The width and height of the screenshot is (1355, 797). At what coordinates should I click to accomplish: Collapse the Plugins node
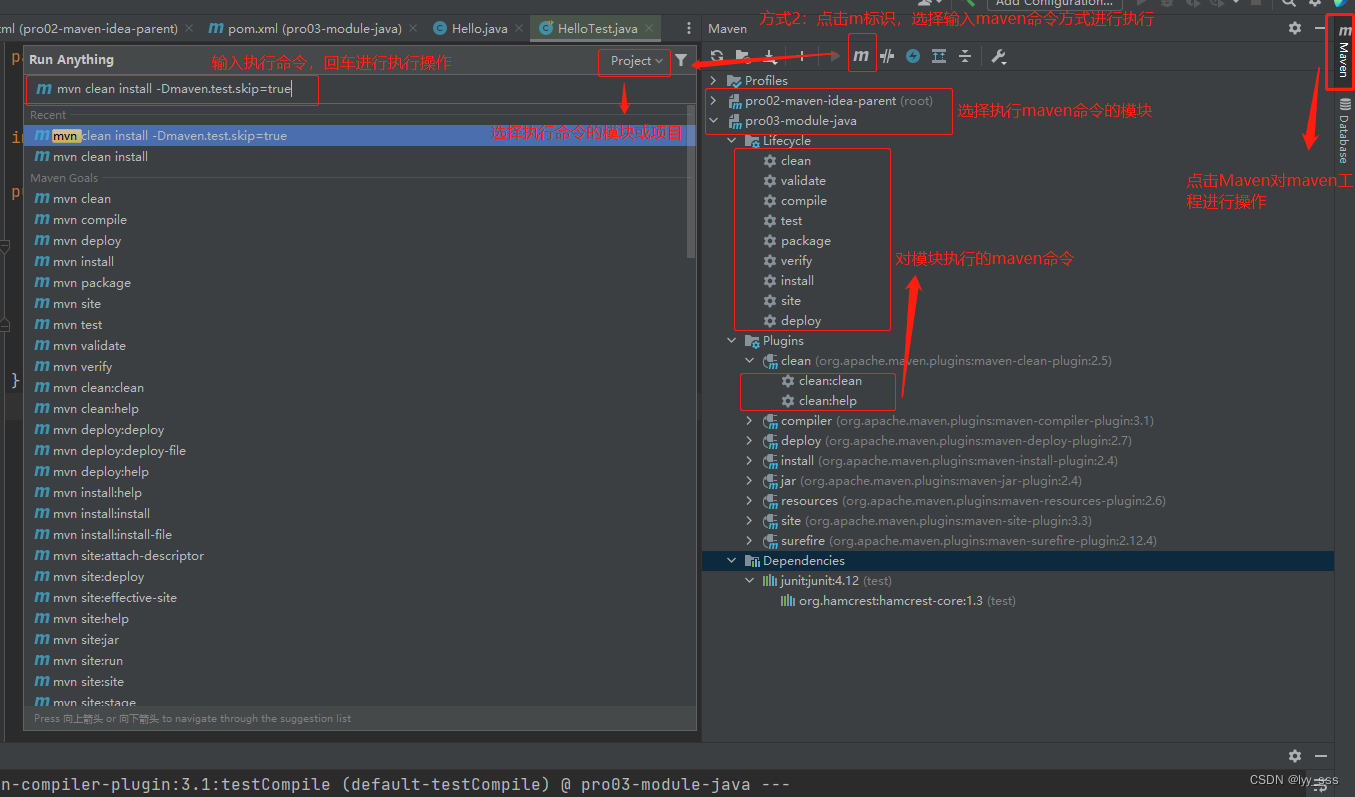coord(731,340)
